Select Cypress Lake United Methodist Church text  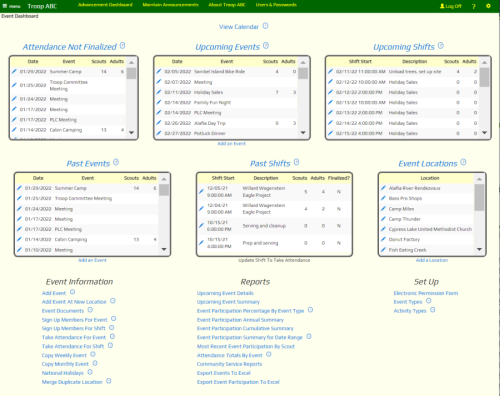click(x=430, y=229)
